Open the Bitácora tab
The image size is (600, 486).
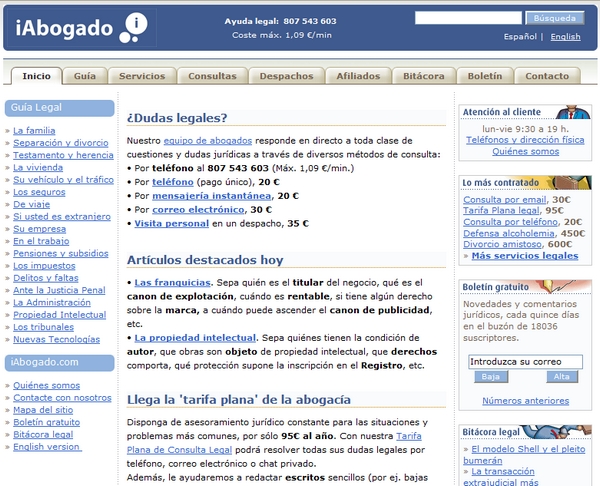pos(424,76)
